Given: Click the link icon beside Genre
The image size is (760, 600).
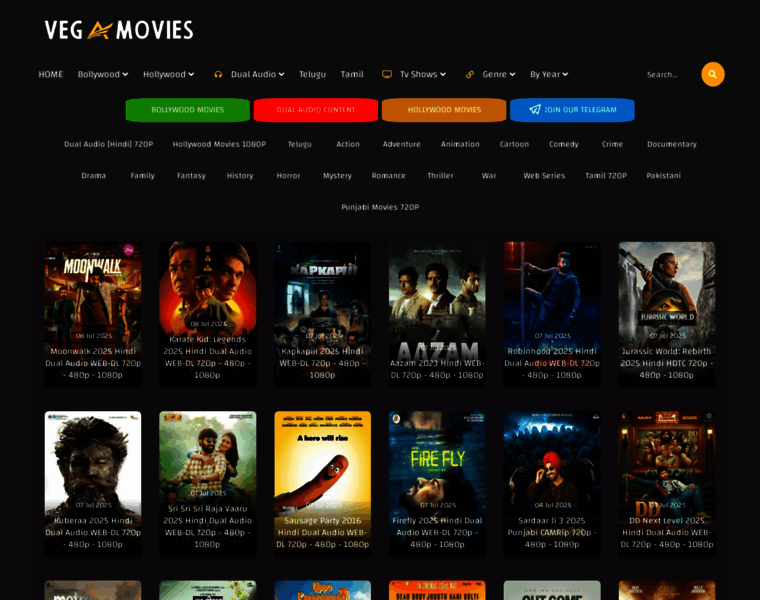Looking at the screenshot, I should pos(470,75).
